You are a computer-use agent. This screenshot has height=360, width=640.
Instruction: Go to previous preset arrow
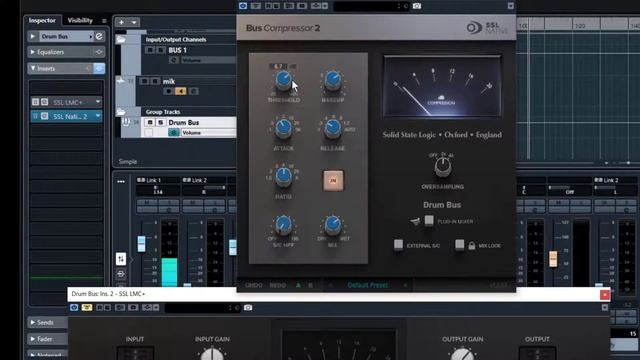[x=330, y=285]
